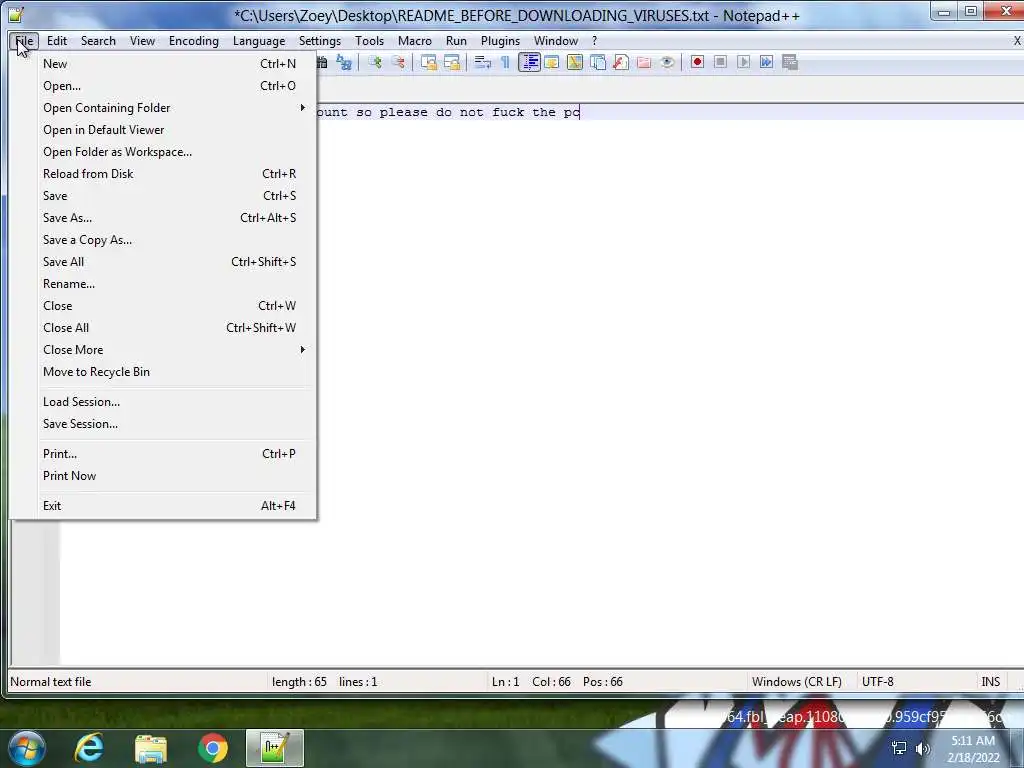This screenshot has height=768, width=1024.
Task: Open the Plugins menu
Action: (500, 40)
